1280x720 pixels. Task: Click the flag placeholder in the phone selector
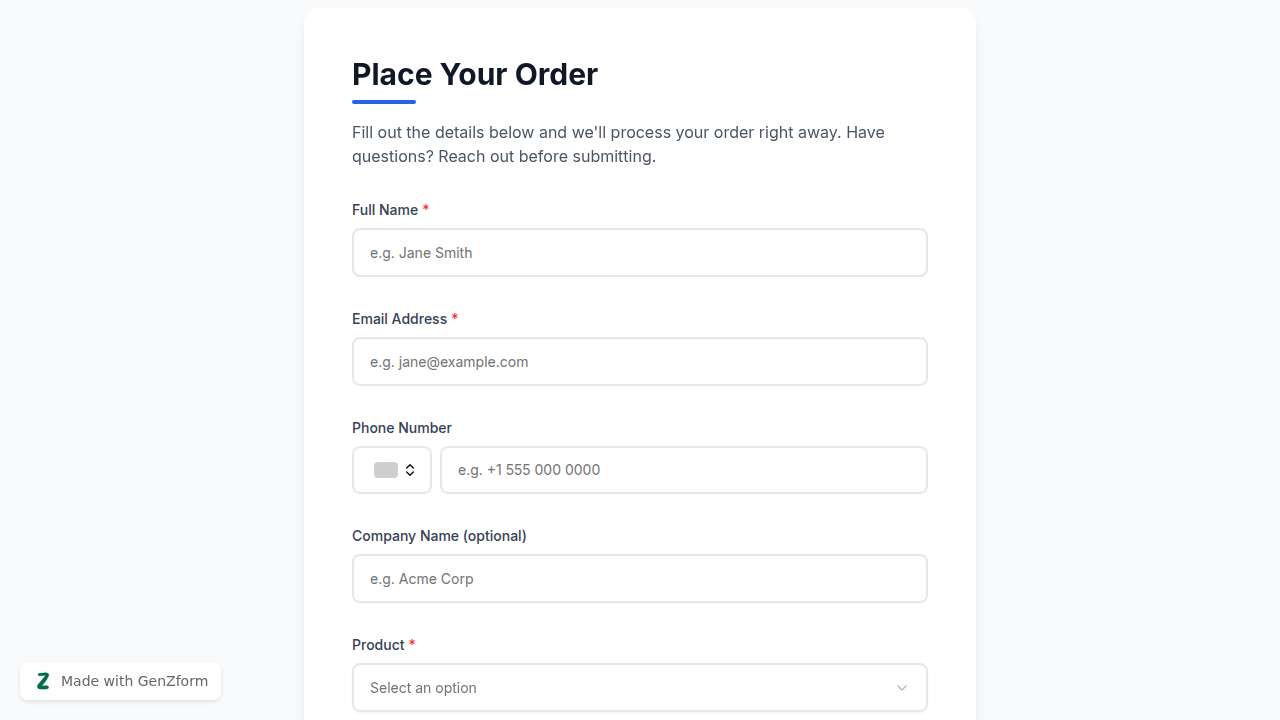386,470
